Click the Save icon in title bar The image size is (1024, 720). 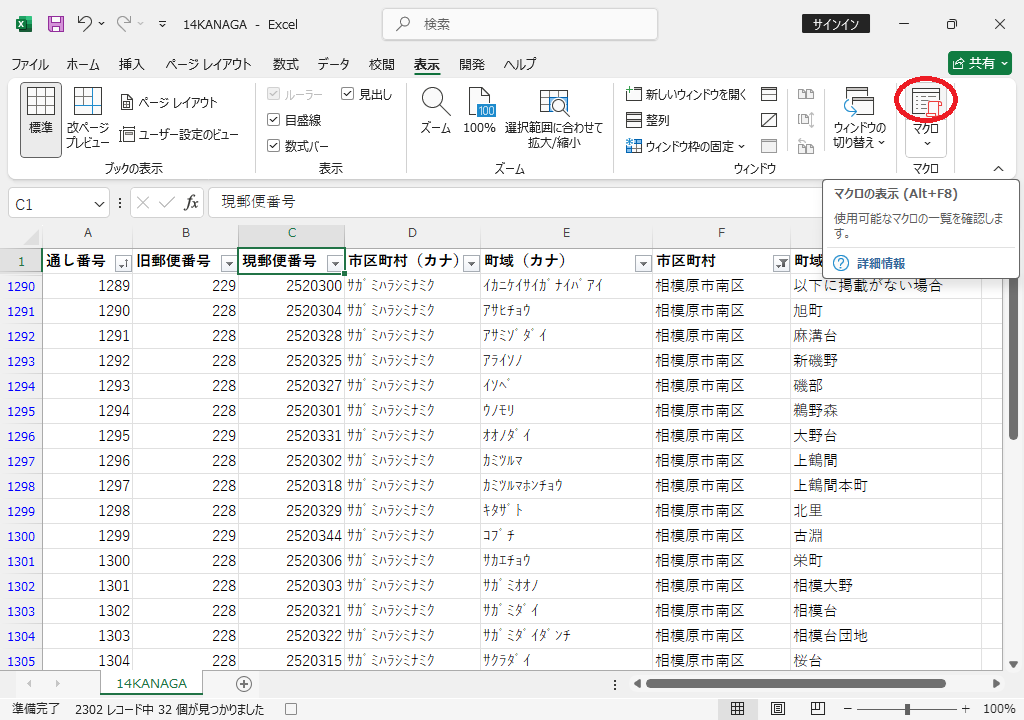pos(56,24)
